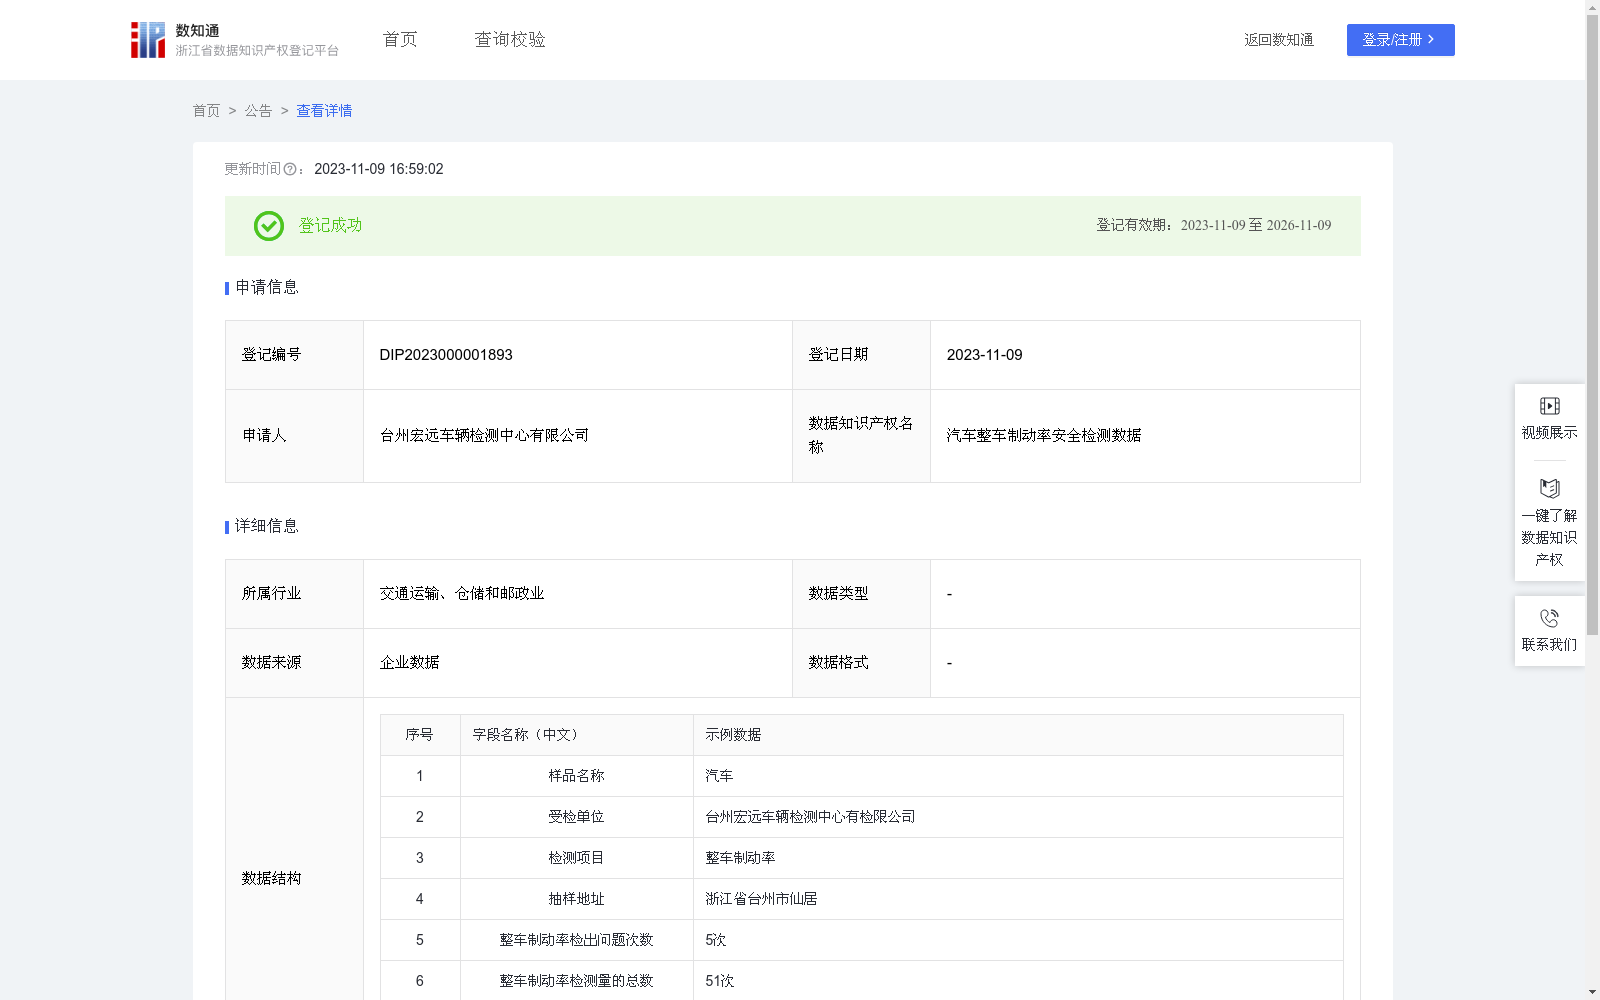
Task: Click the sample value 汽车
Action: click(x=719, y=776)
